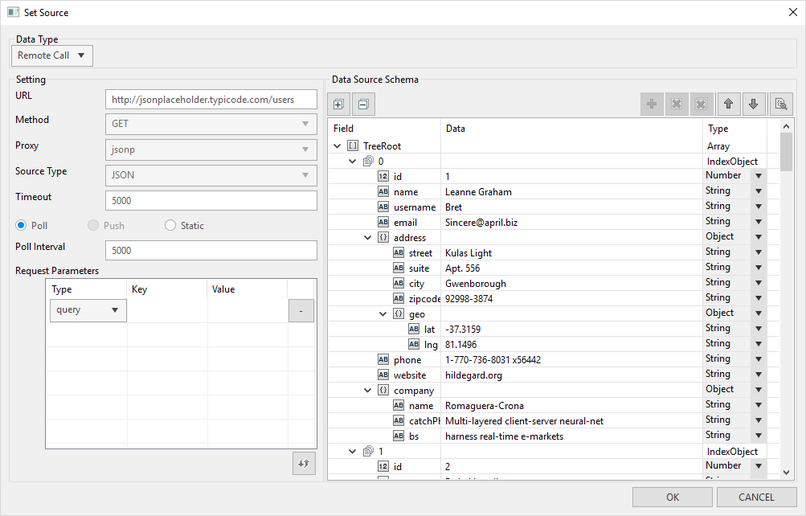Select the Push radio button

[92, 225]
